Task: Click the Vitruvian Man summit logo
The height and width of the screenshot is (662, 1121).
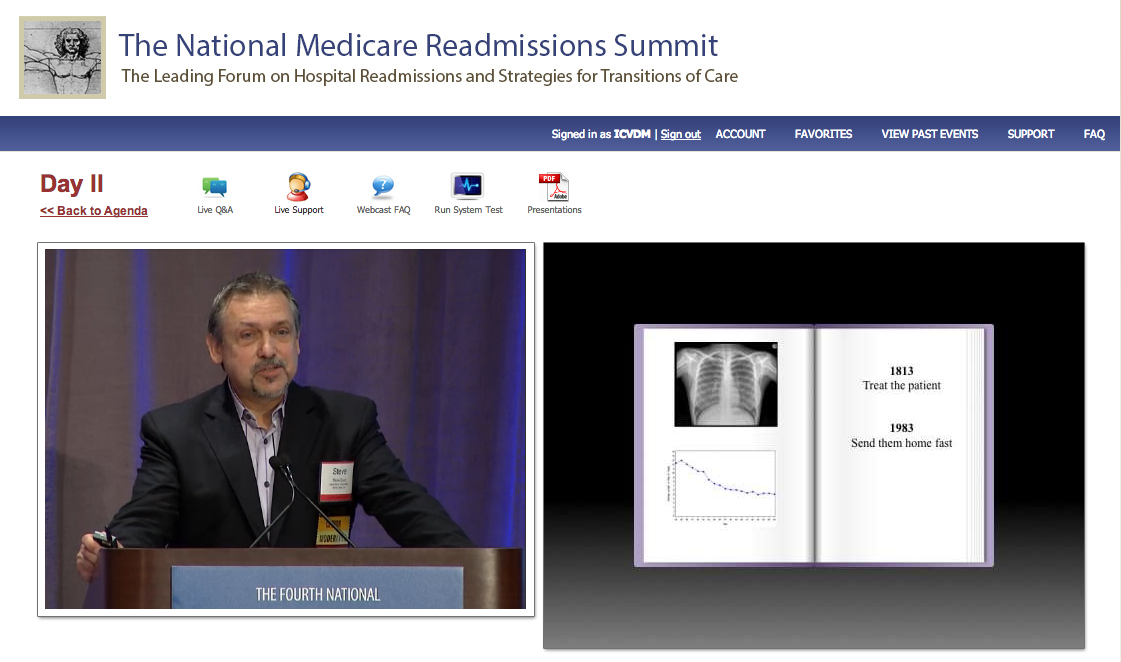Action: (62, 57)
